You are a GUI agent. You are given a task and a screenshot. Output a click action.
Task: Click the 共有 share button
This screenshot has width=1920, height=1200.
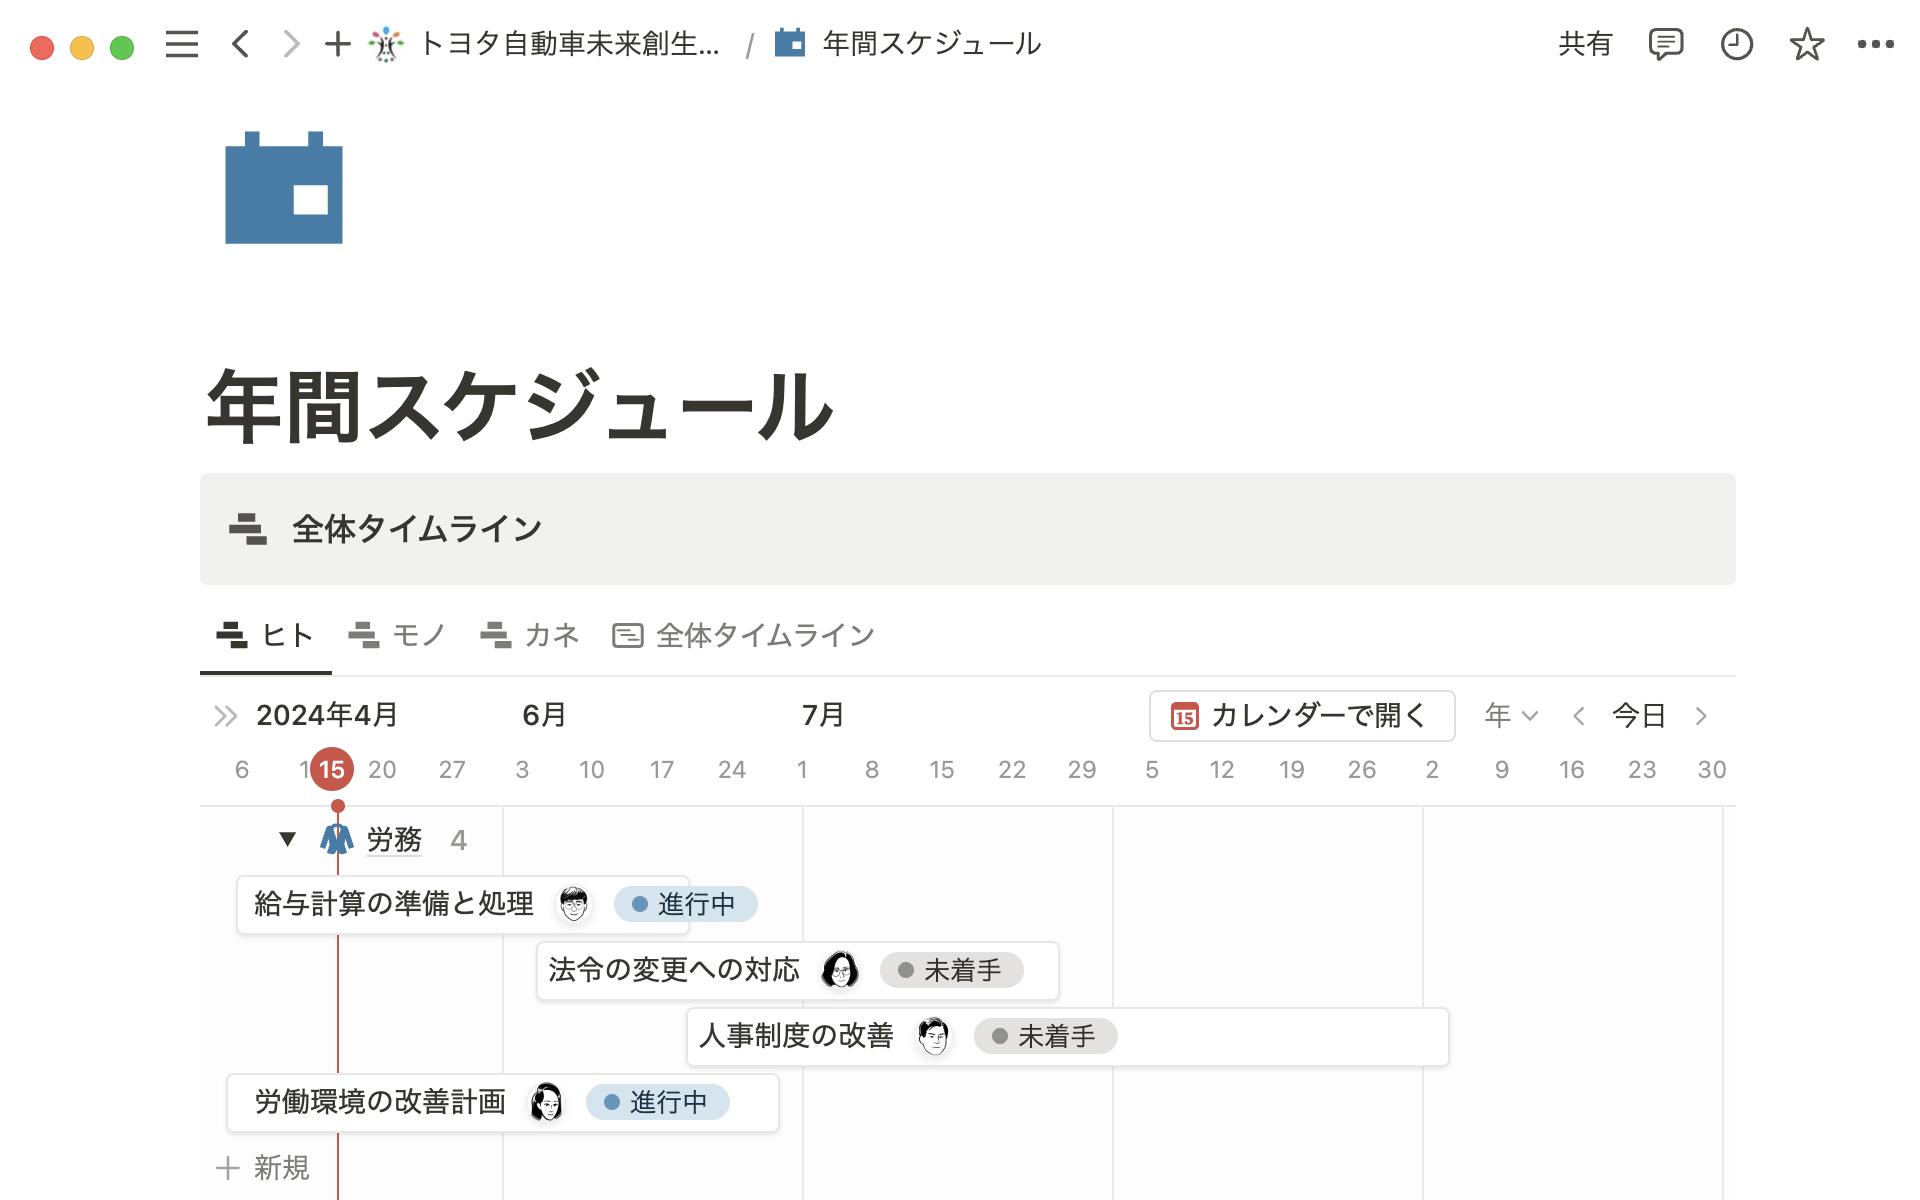tap(1583, 44)
